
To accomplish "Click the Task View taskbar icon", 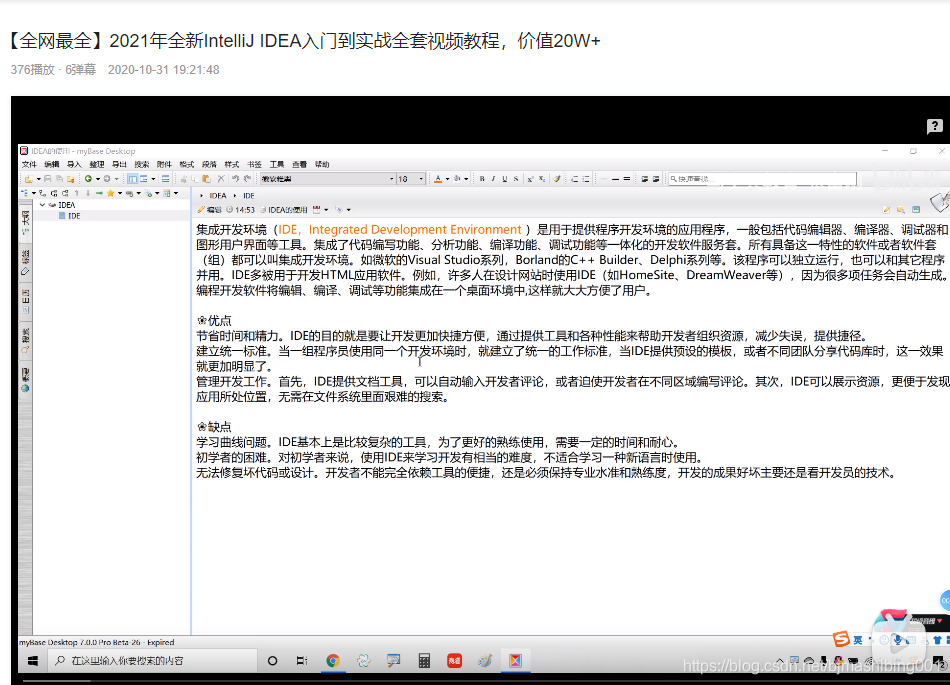I will [x=302, y=661].
